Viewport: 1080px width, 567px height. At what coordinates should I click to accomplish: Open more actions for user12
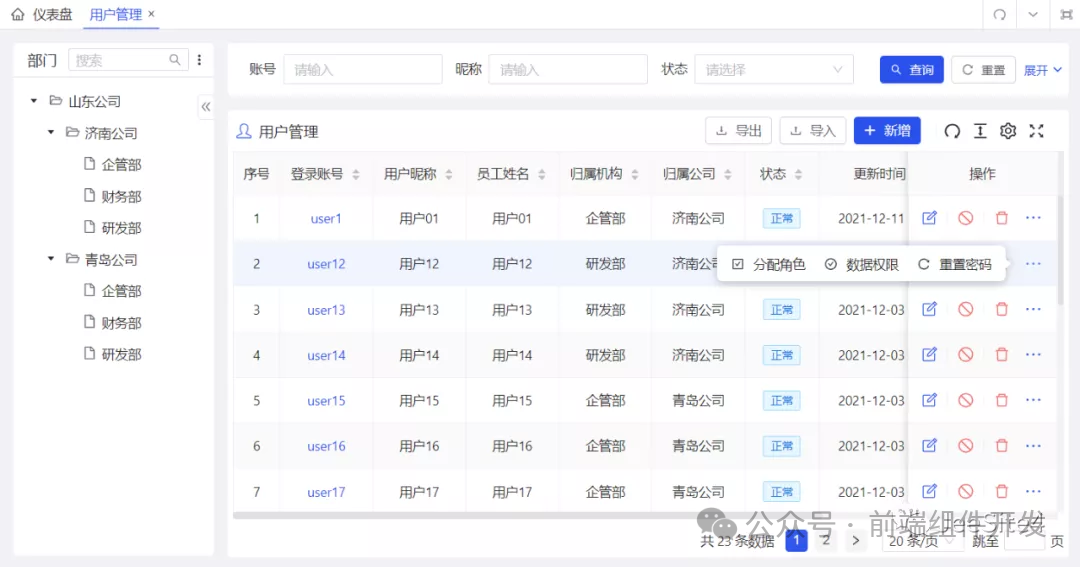click(1033, 264)
